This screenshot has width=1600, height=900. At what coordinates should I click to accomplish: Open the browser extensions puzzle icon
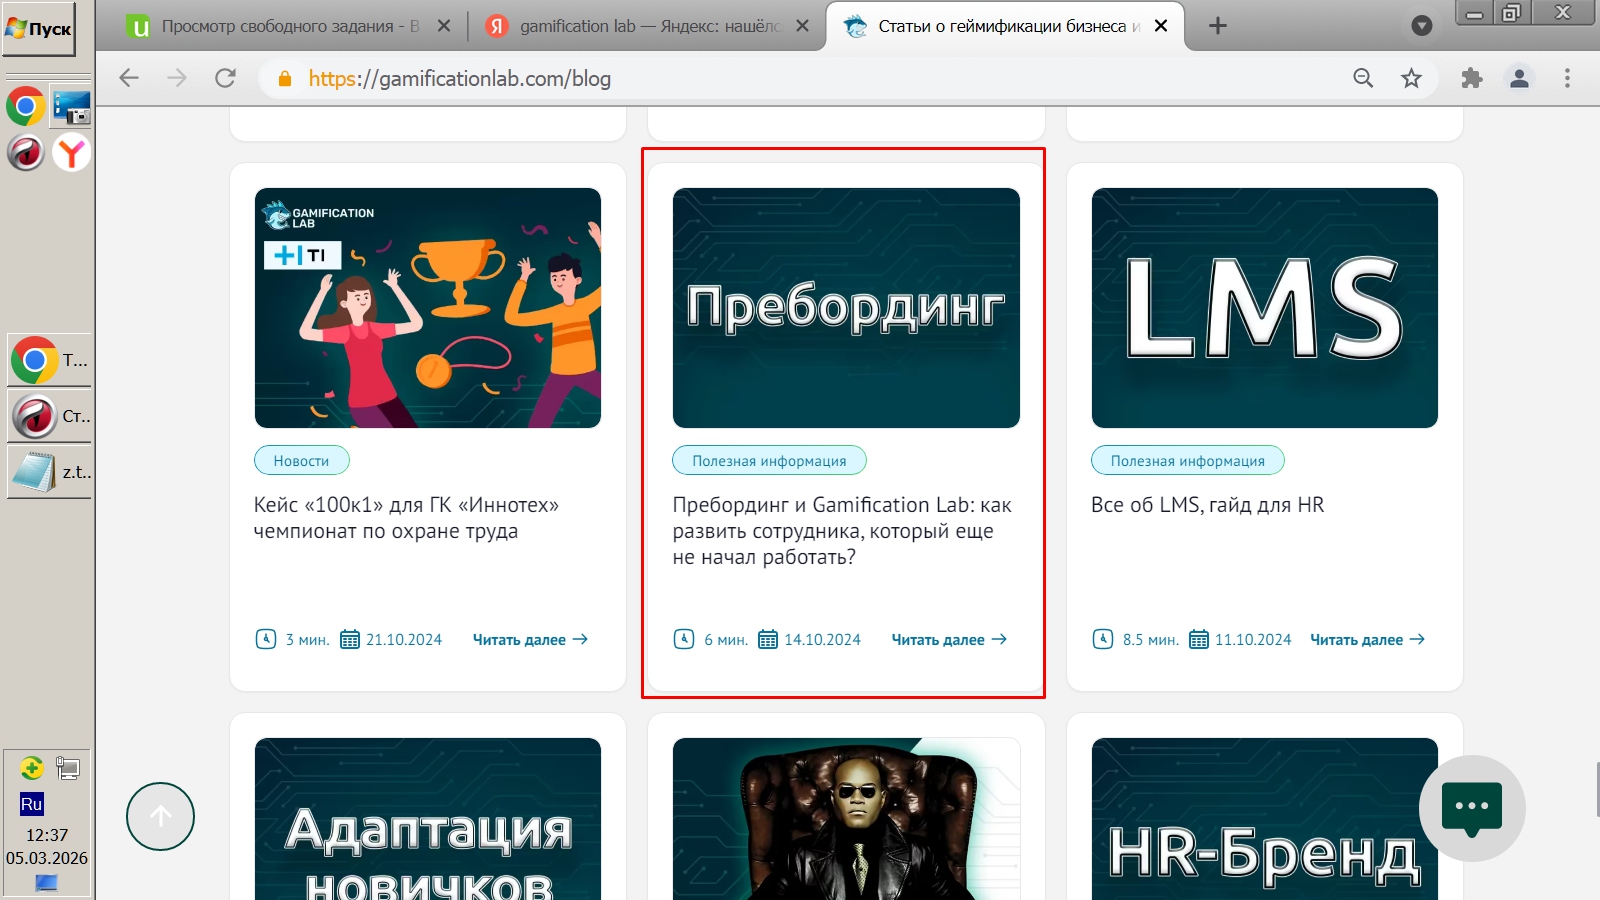[1471, 78]
